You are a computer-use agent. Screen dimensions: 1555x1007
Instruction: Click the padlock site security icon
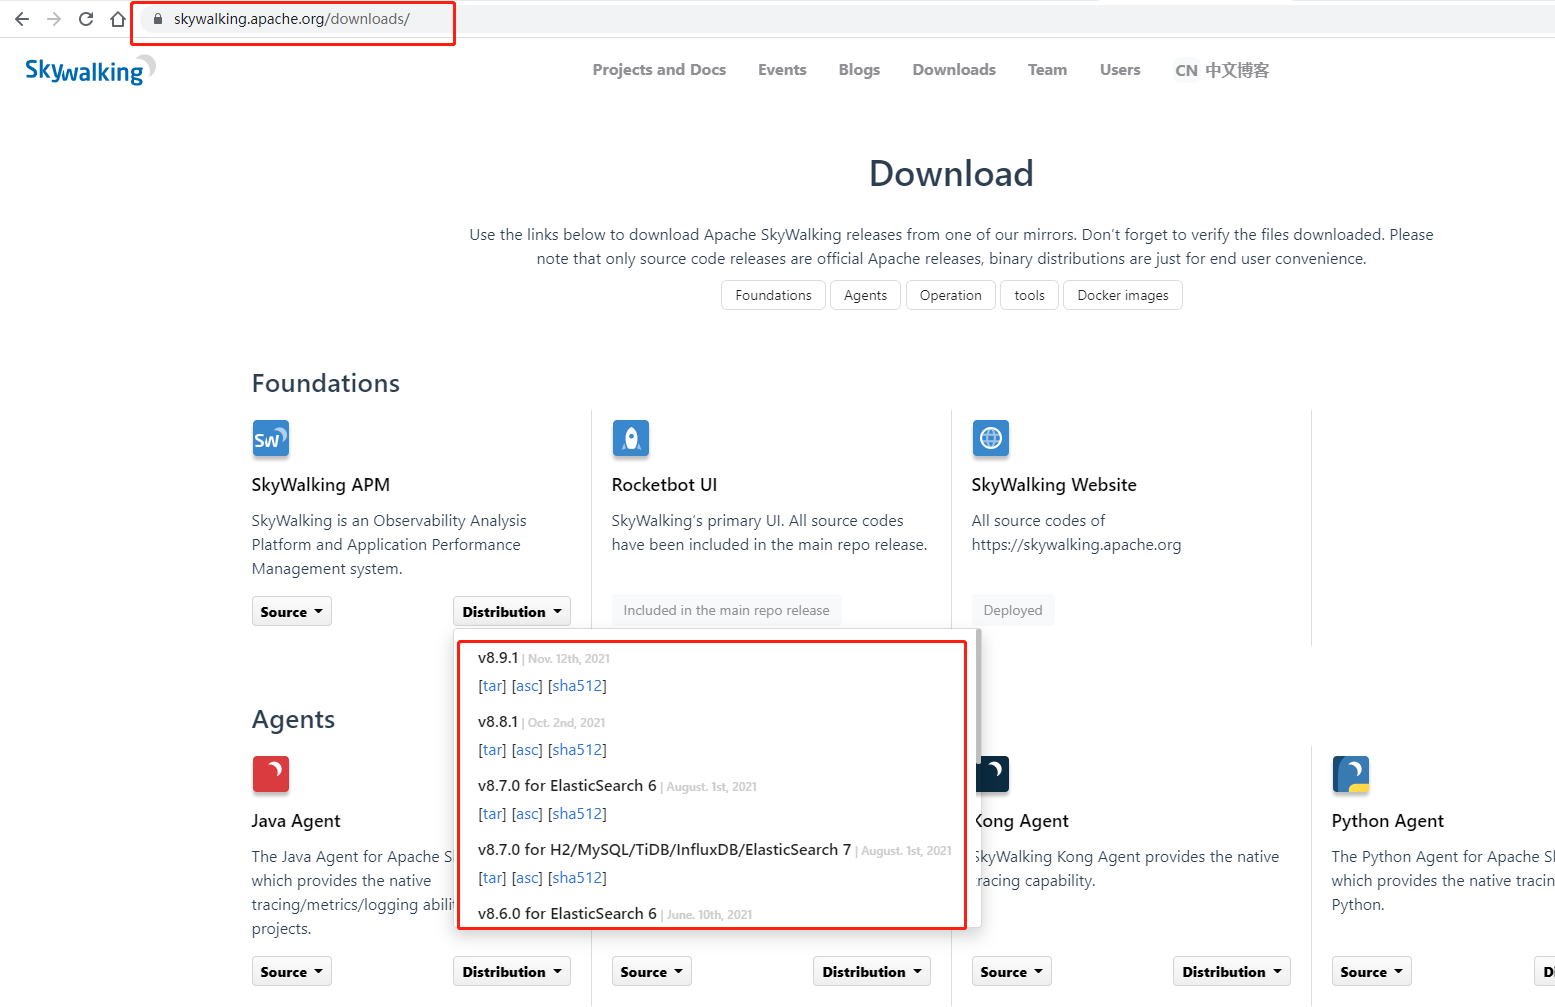pos(158,19)
